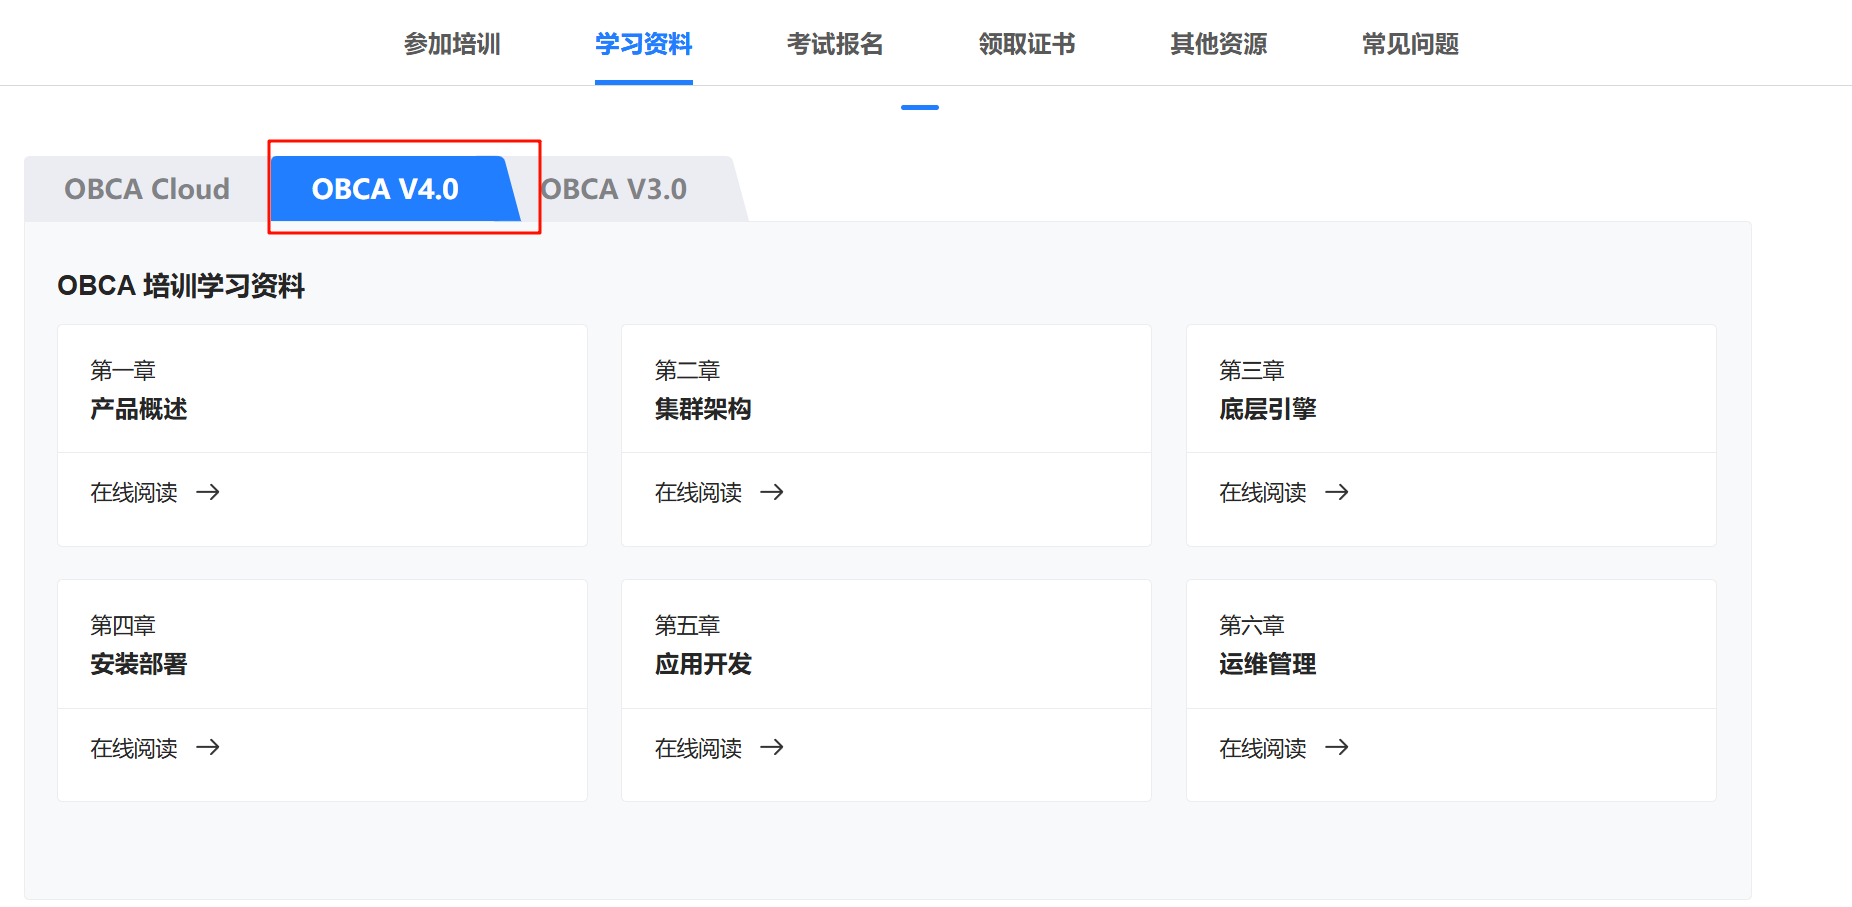Open the 常见问题 tab
Viewport: 1852px width, 907px height.
[x=1410, y=44]
